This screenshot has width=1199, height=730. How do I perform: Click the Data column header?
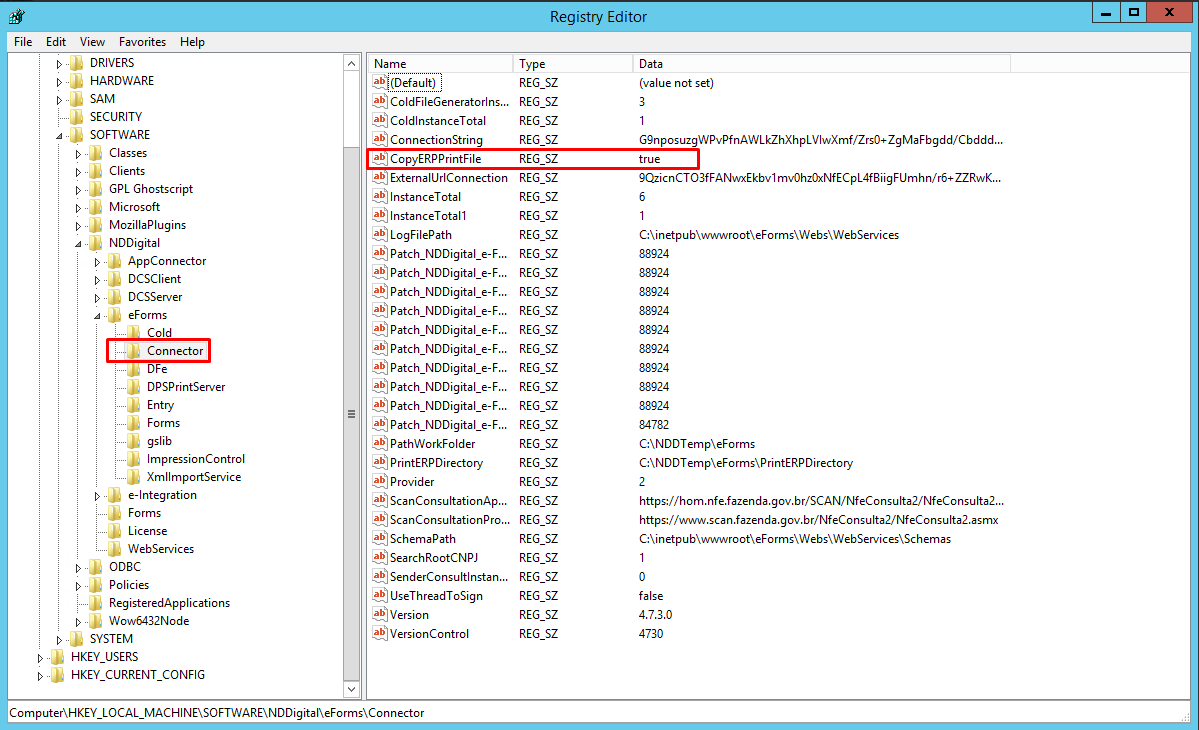[x=820, y=64]
